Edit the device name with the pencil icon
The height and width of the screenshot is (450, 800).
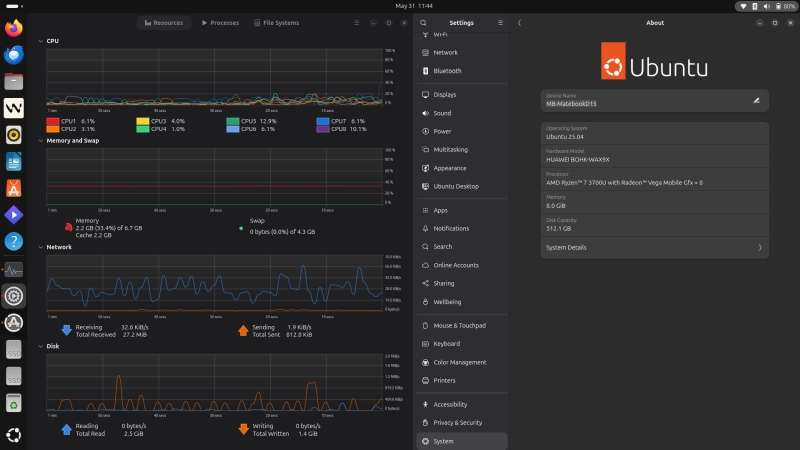click(757, 101)
